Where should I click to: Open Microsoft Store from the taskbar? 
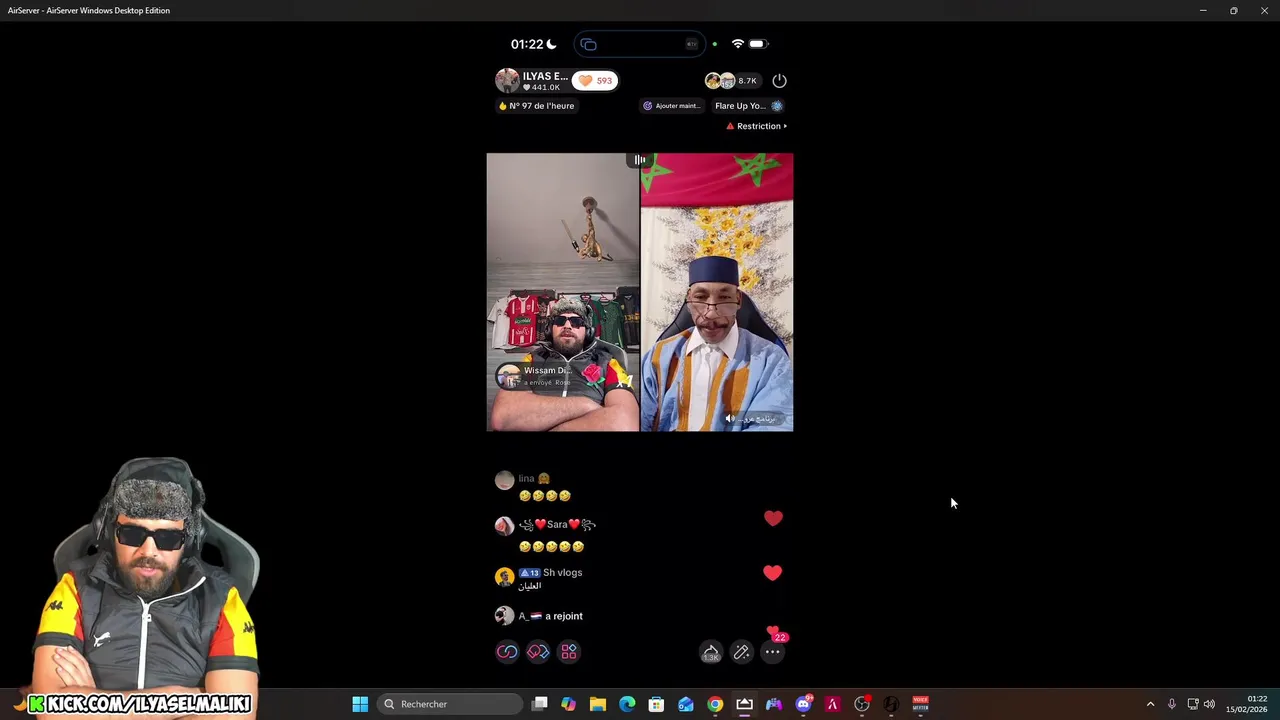pyautogui.click(x=656, y=704)
